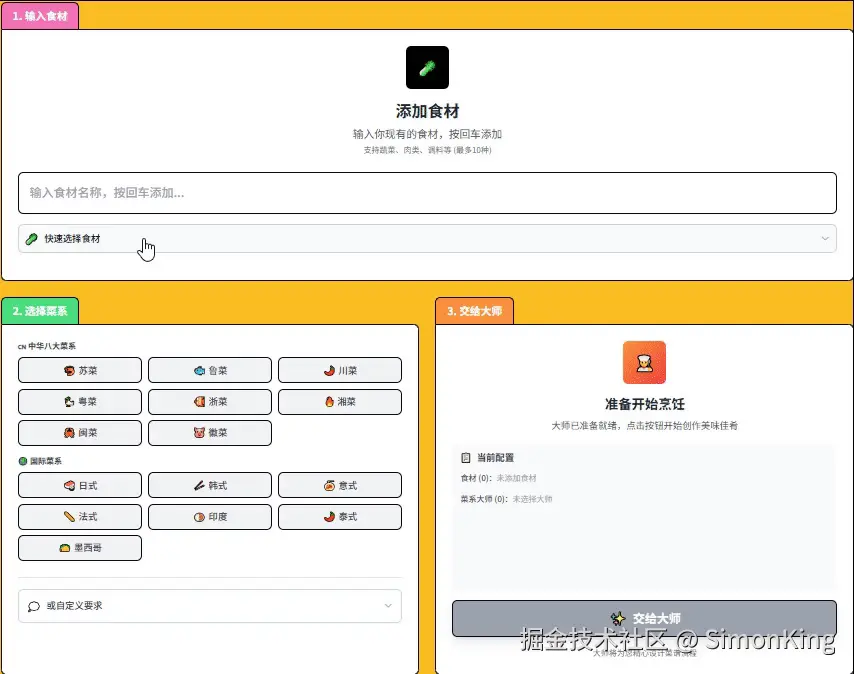Open the 3. 交给大师 tab
854x674 pixels.
(x=474, y=311)
